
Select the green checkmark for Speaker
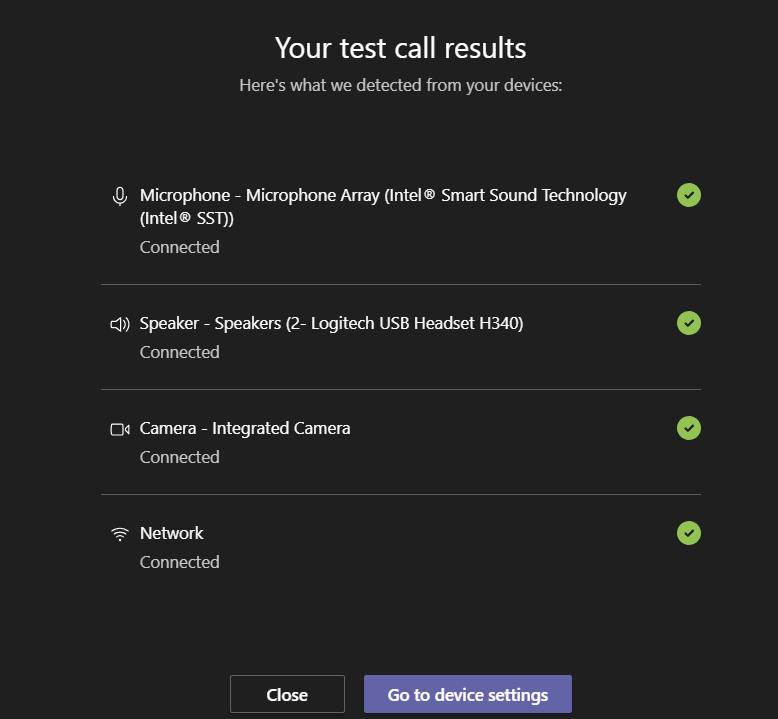pyautogui.click(x=689, y=323)
